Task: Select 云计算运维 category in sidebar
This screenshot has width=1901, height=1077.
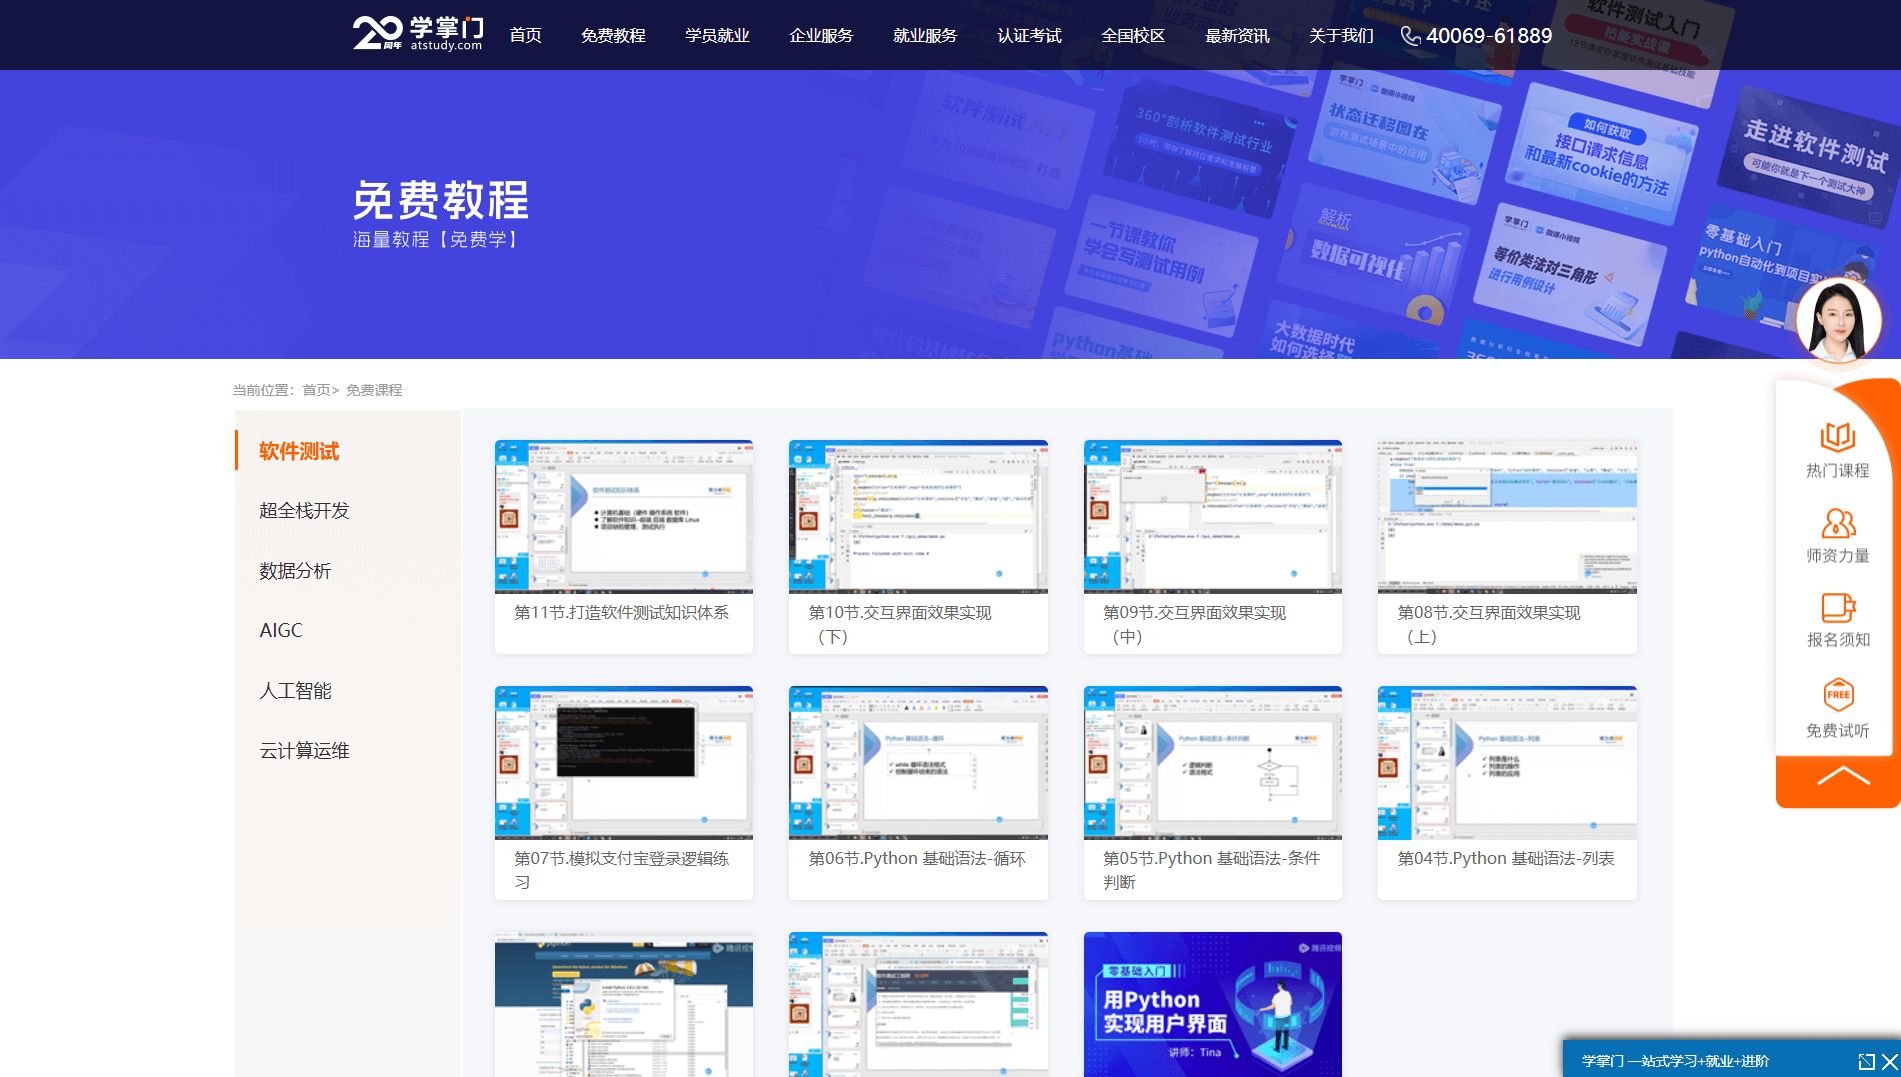Action: coord(304,751)
